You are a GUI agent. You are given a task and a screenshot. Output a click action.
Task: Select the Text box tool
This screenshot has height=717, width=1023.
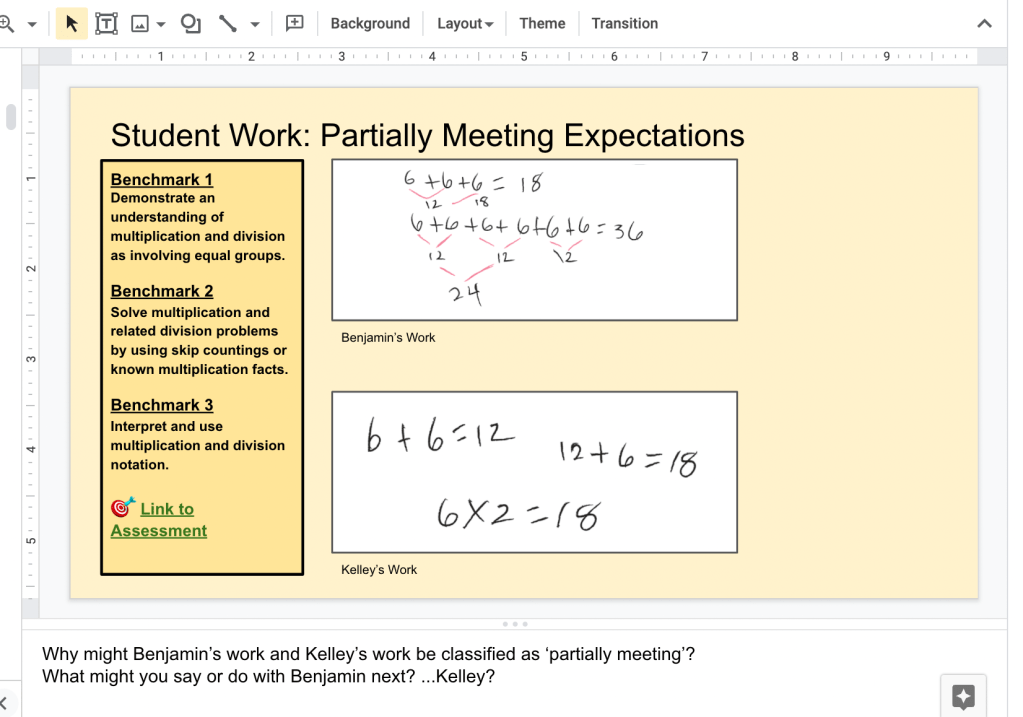[x=106, y=23]
